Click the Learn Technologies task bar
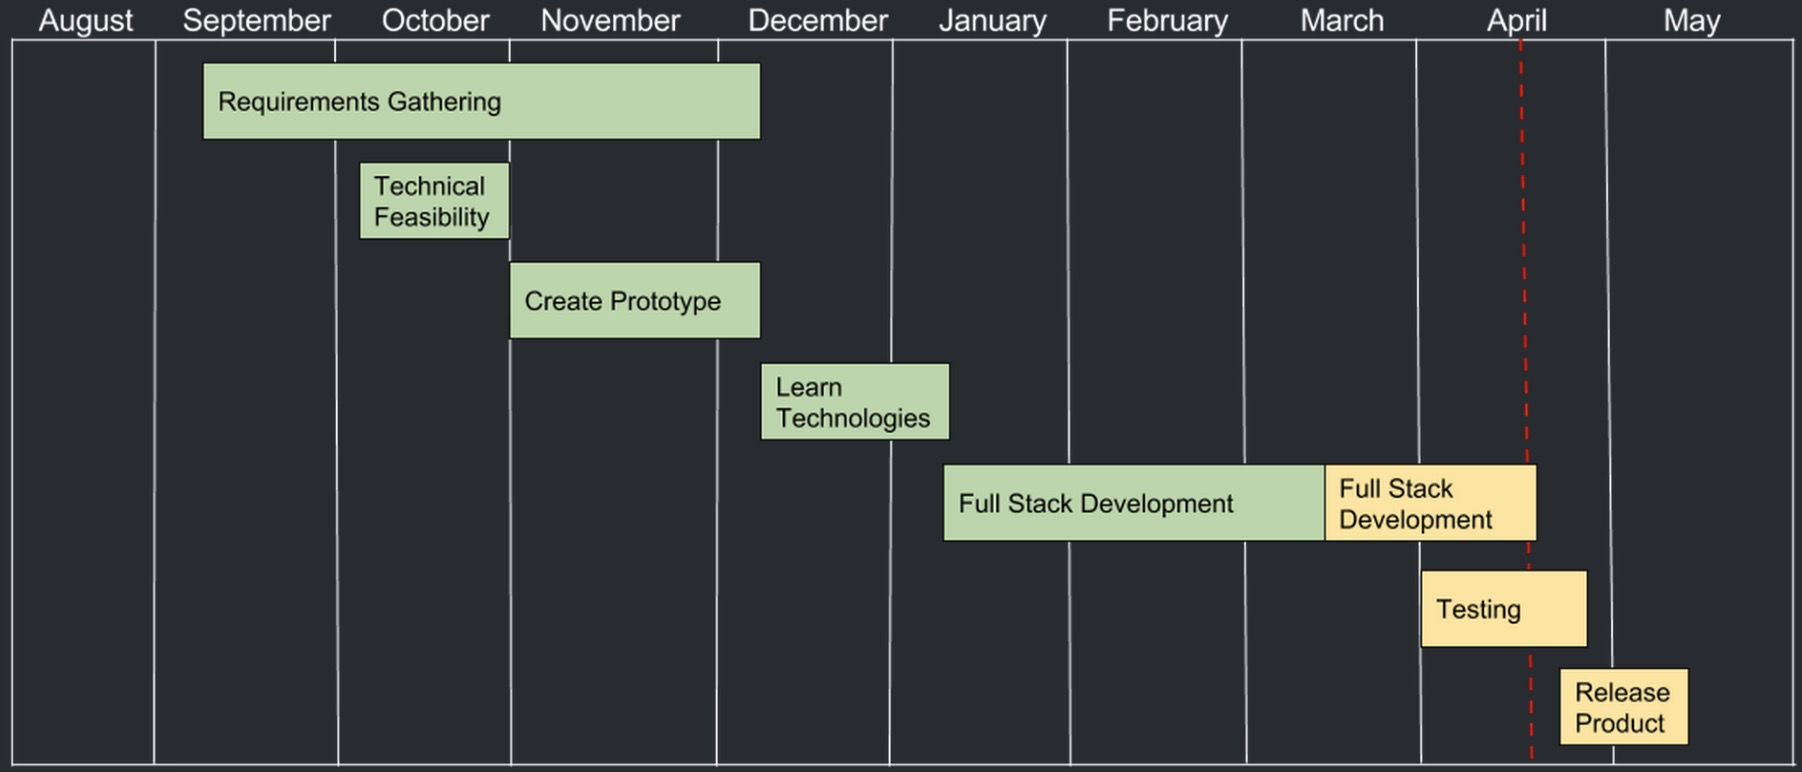 click(855, 402)
